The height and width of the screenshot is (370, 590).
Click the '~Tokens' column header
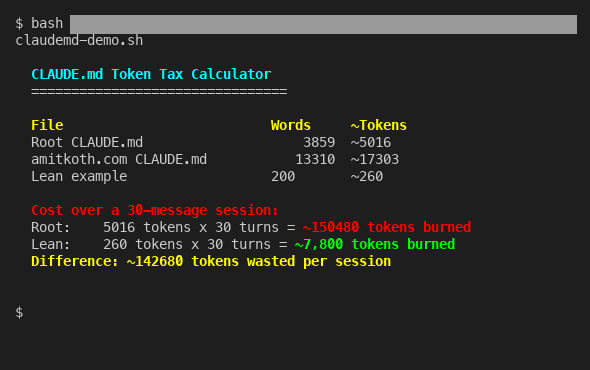point(379,125)
